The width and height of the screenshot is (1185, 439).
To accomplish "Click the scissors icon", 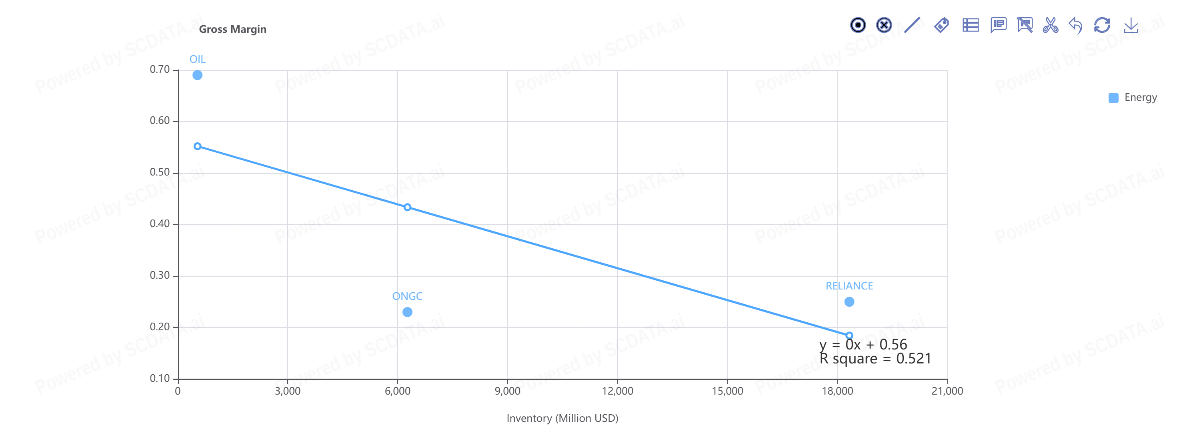I will (x=1050, y=25).
